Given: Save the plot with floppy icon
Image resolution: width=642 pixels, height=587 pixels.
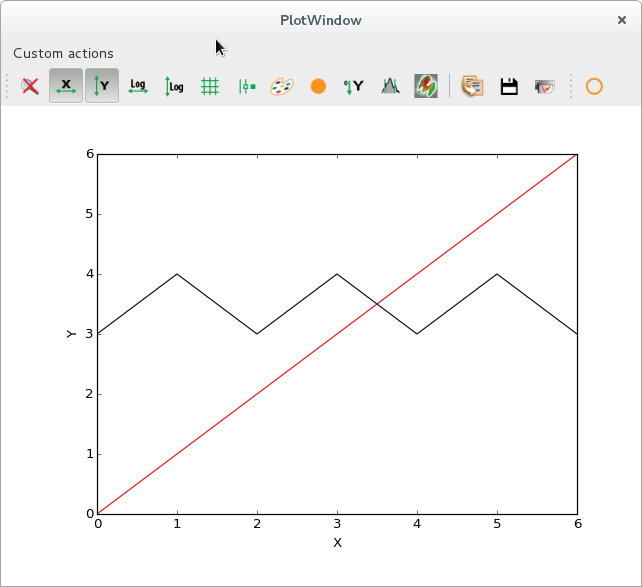Looking at the screenshot, I should pos(508,86).
